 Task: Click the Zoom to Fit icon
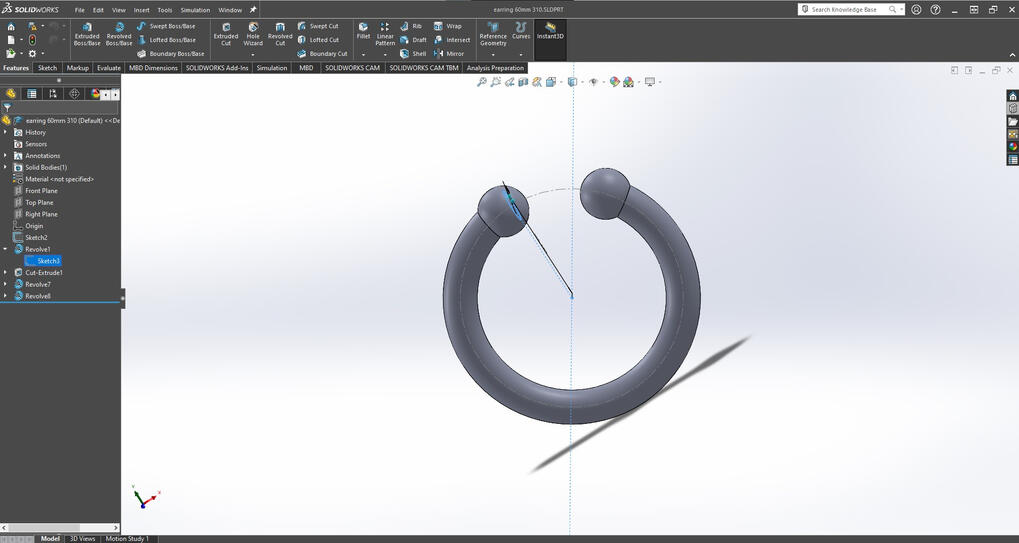click(x=482, y=82)
